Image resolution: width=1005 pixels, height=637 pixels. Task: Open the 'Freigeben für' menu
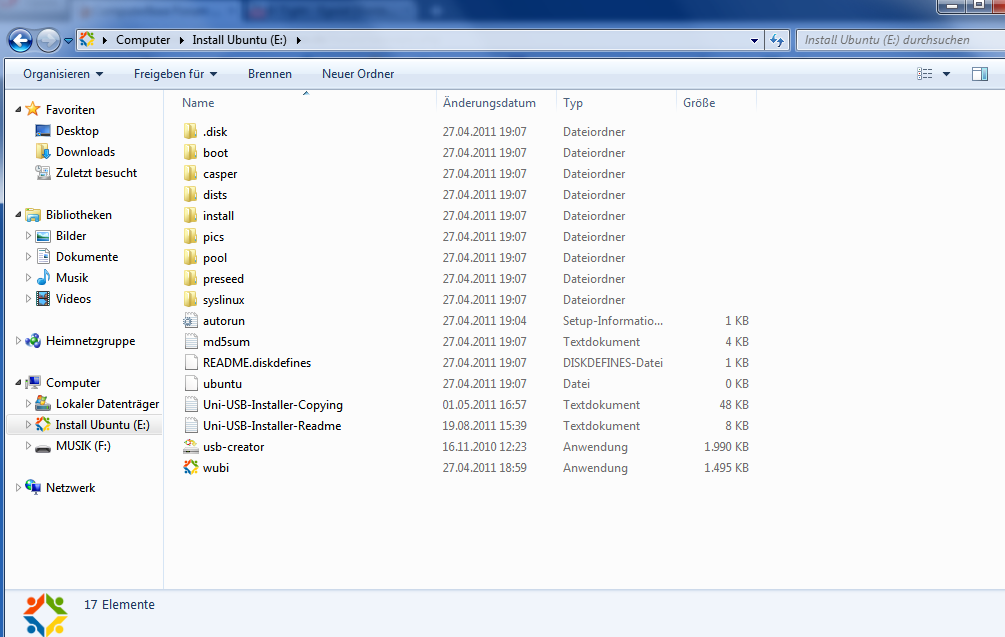click(x=175, y=74)
